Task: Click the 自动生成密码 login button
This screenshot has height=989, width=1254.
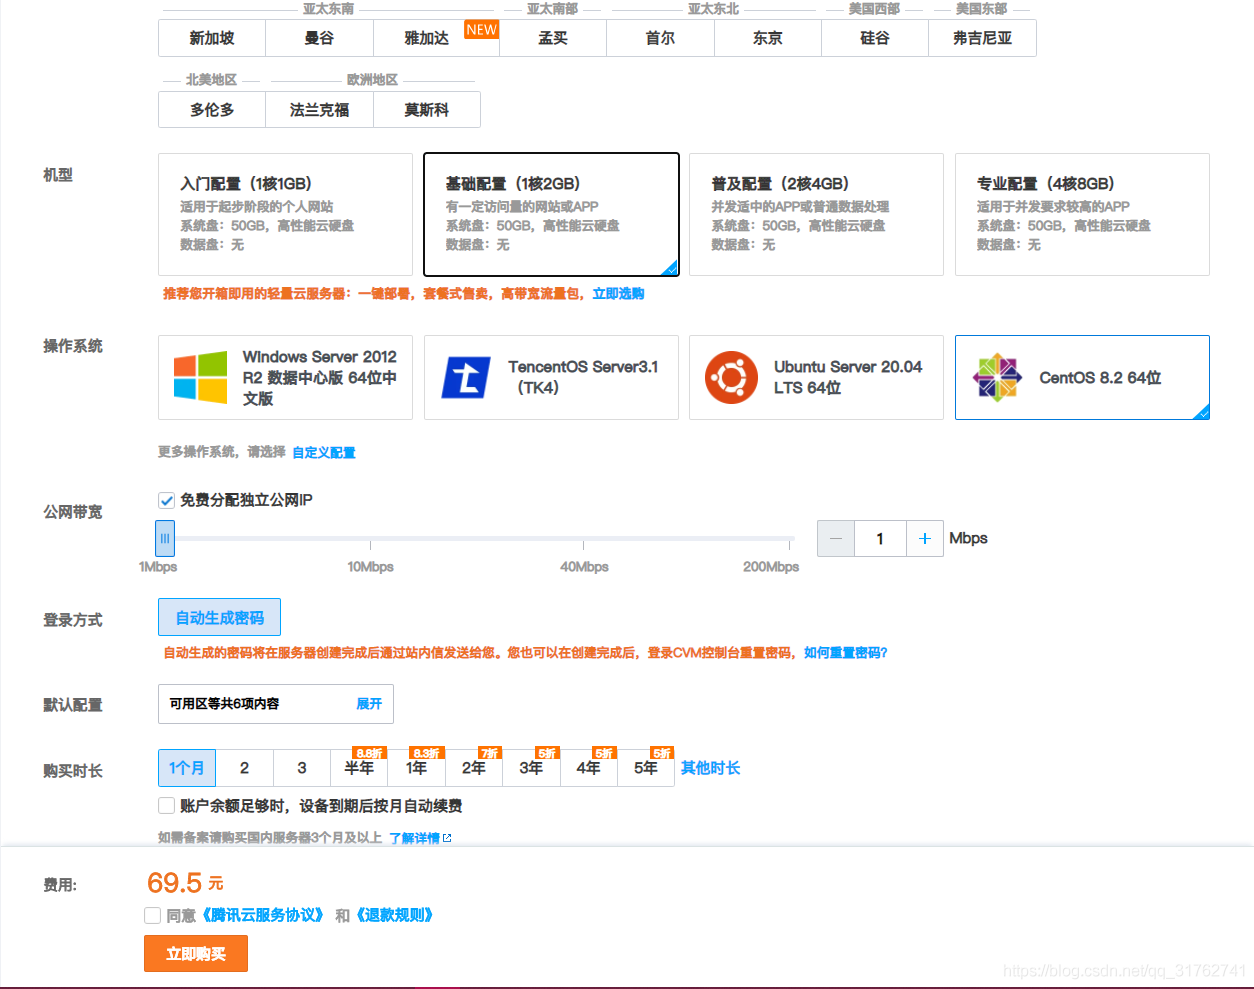Action: pos(219,617)
